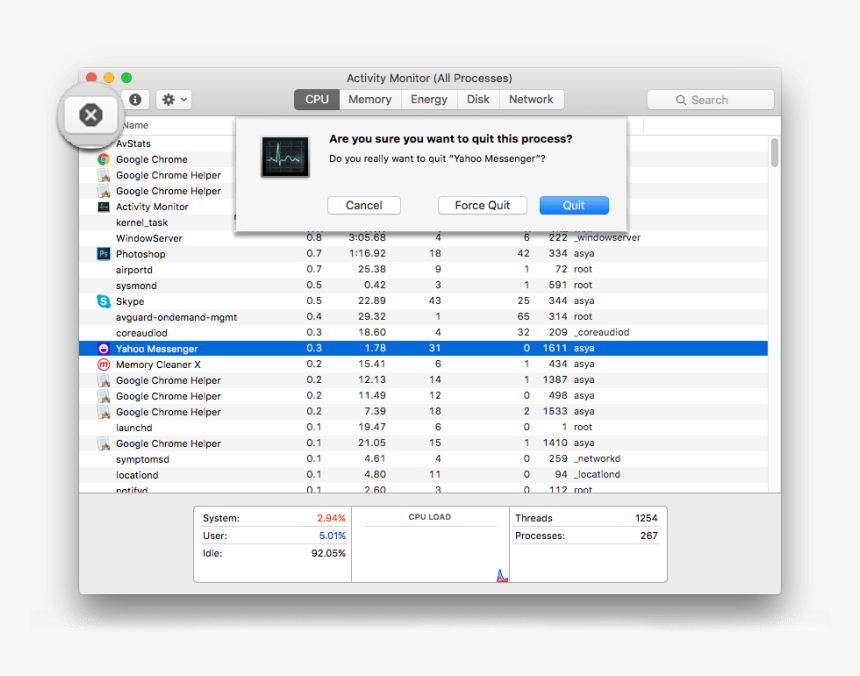Click into the Search field
The height and width of the screenshot is (676, 860).
click(710, 100)
